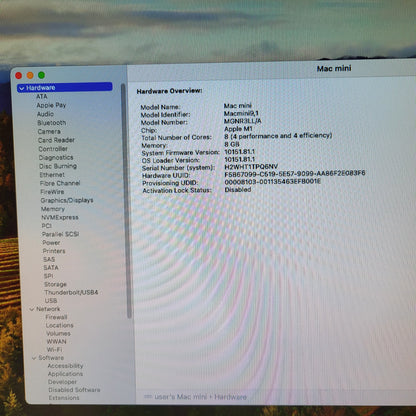Click the Macmini9,1 model identifier value

click(x=241, y=113)
